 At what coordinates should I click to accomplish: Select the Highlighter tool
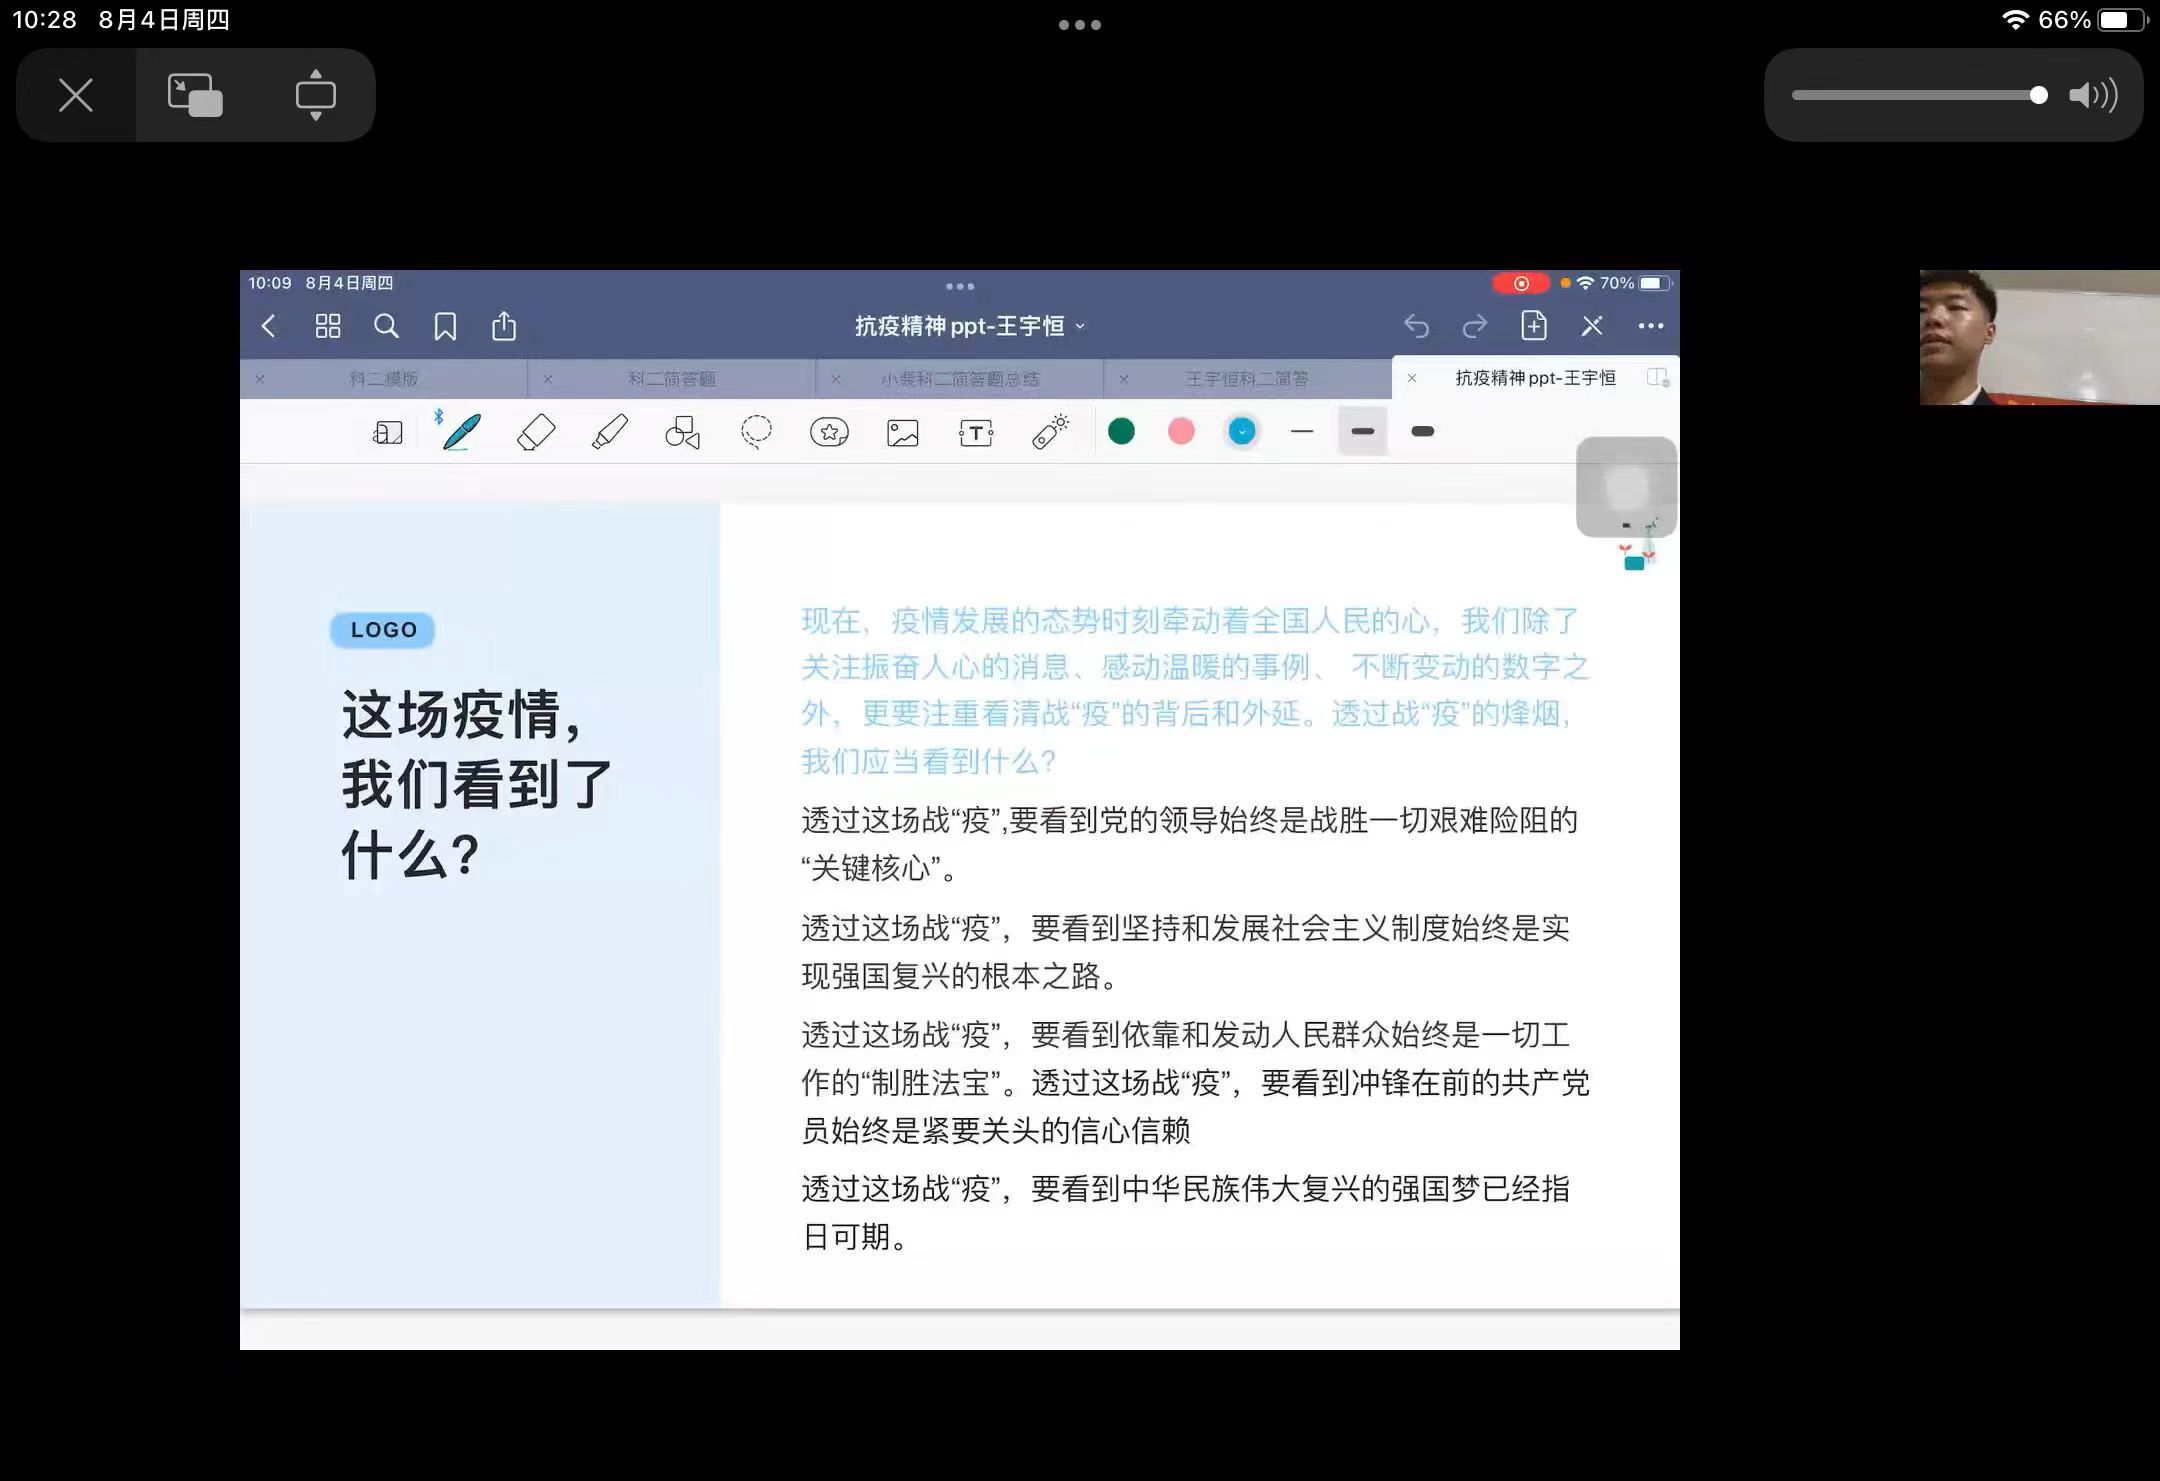610,432
